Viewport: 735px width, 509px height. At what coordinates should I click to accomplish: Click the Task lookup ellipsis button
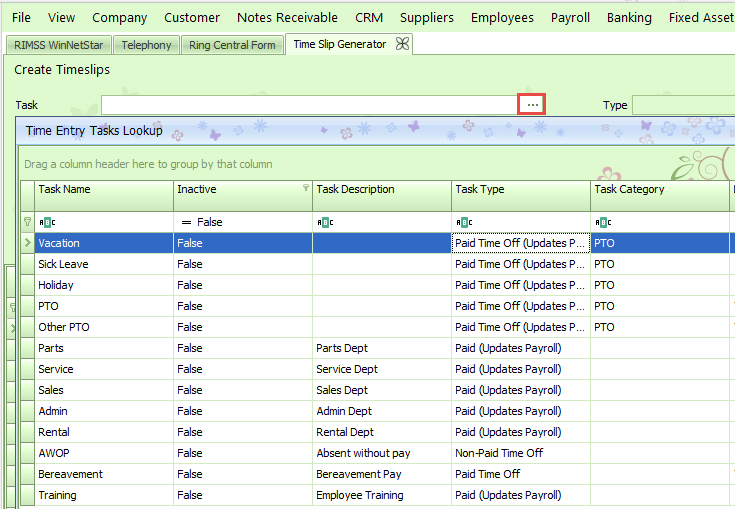pos(532,104)
